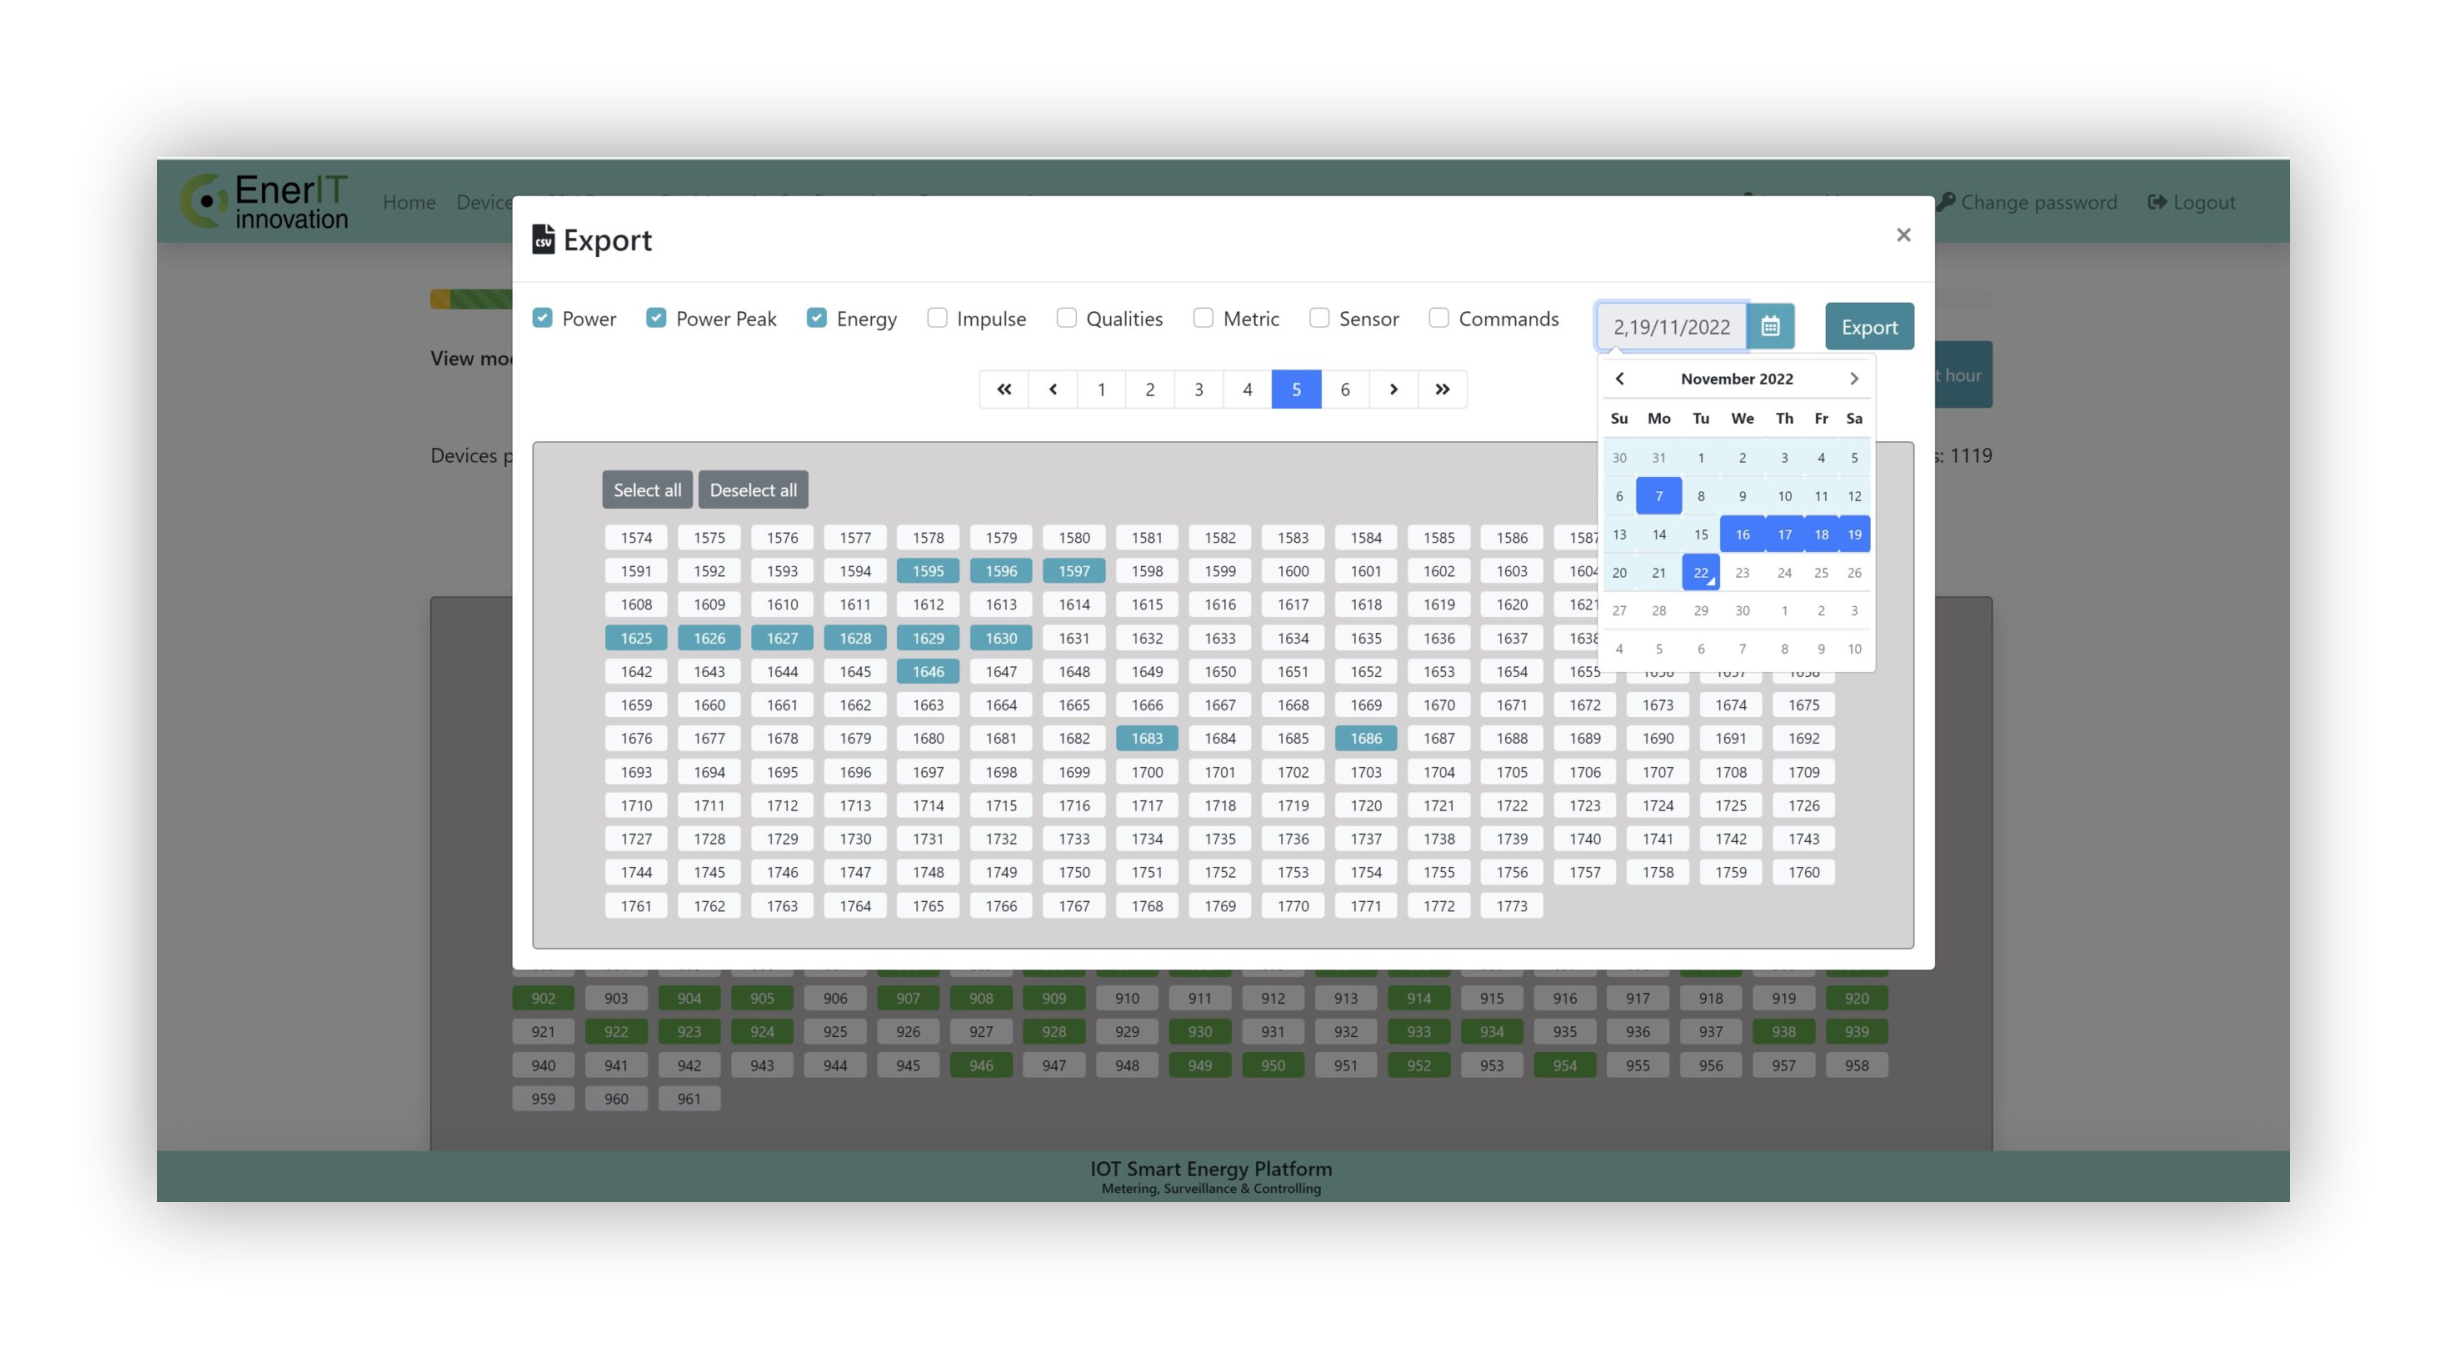Show next month in calendar
Viewport: 2447px width, 1359px height.
click(x=1854, y=378)
